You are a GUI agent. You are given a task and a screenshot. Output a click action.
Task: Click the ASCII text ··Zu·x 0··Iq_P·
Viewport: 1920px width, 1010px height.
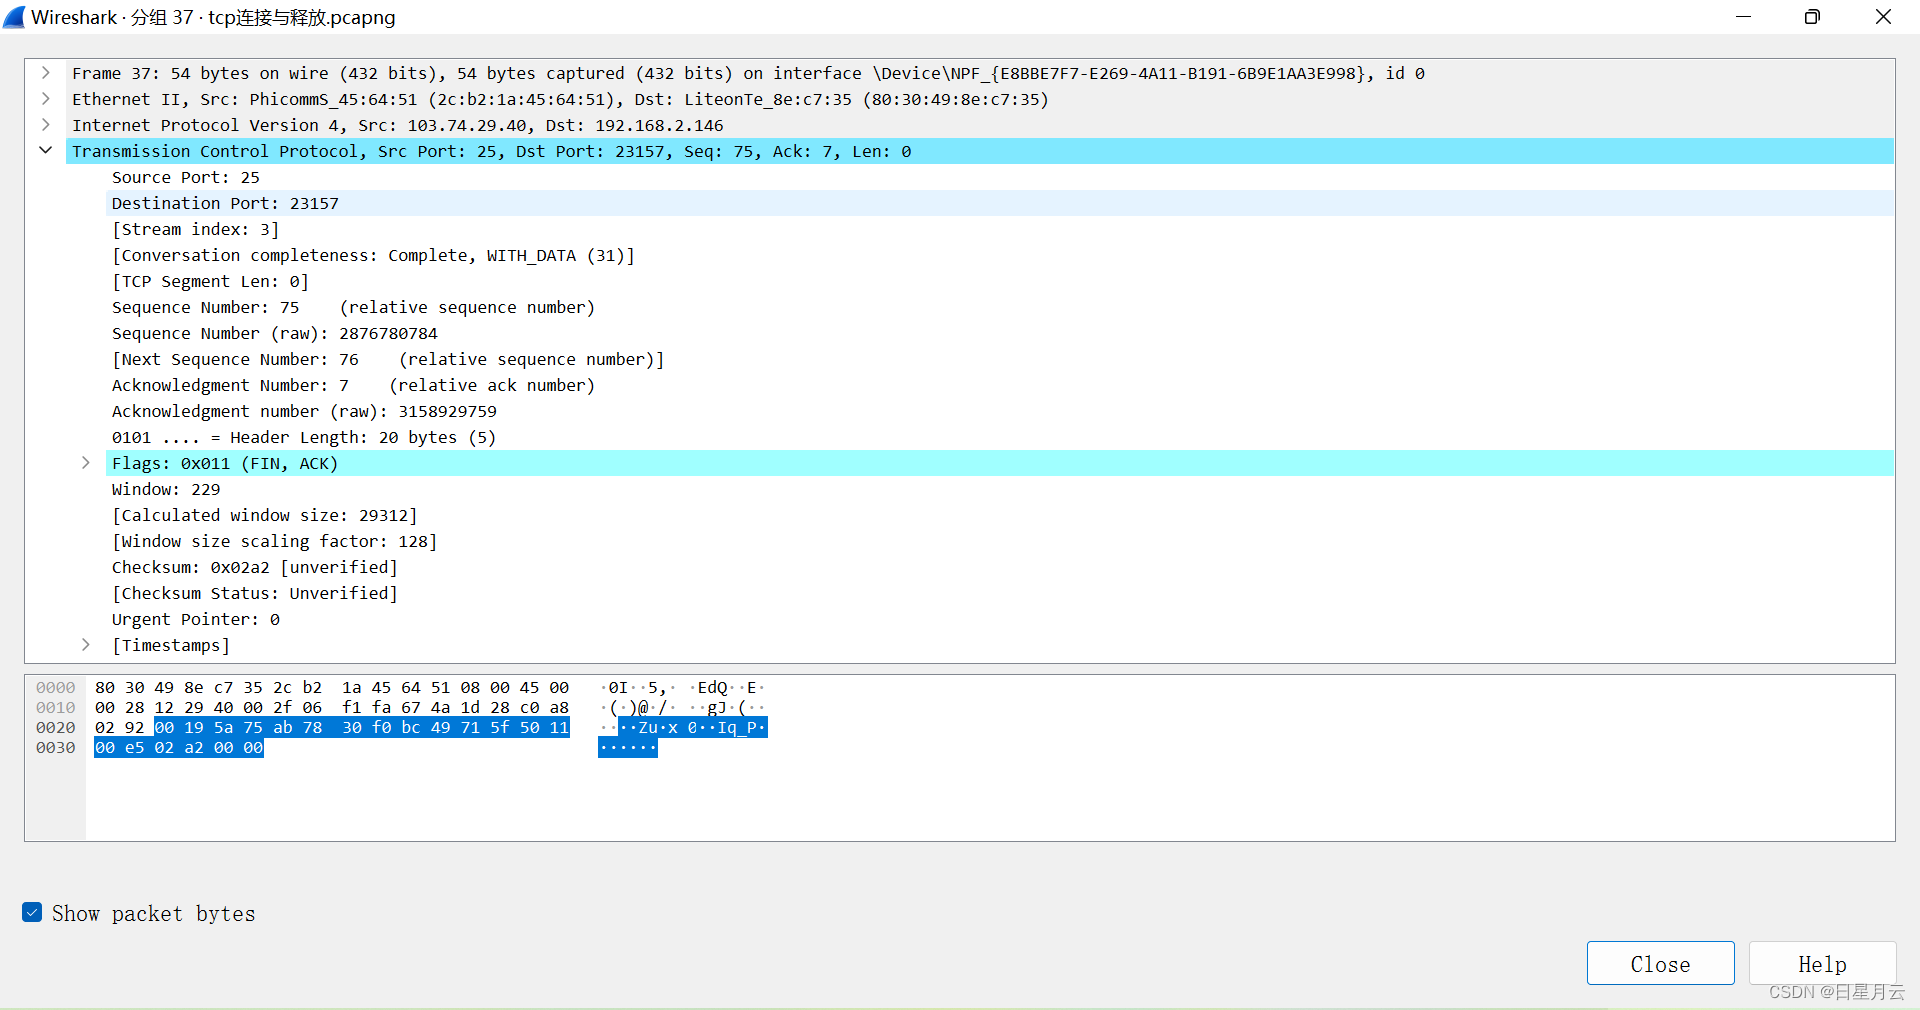[692, 727]
